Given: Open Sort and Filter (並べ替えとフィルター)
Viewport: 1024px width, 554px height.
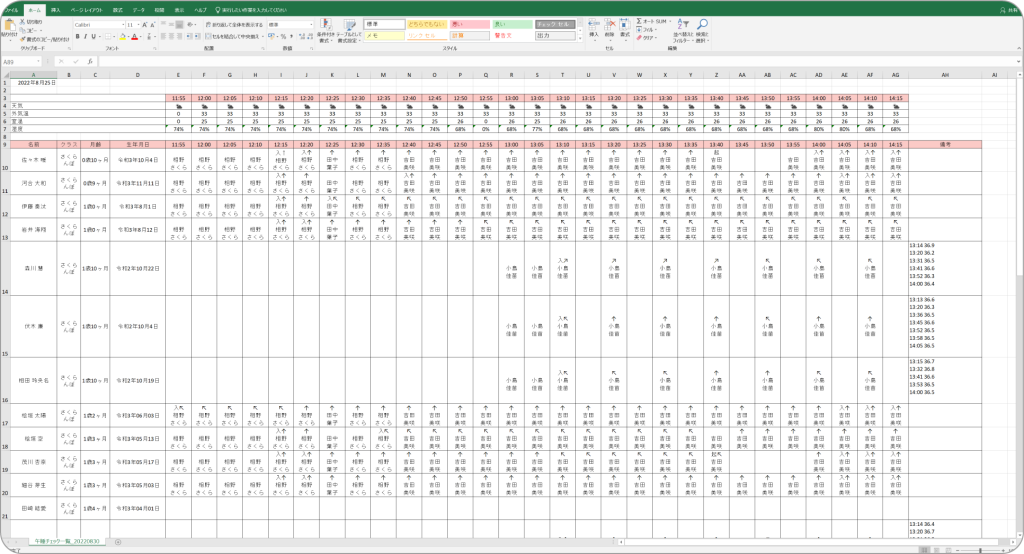Looking at the screenshot, I should point(683,30).
